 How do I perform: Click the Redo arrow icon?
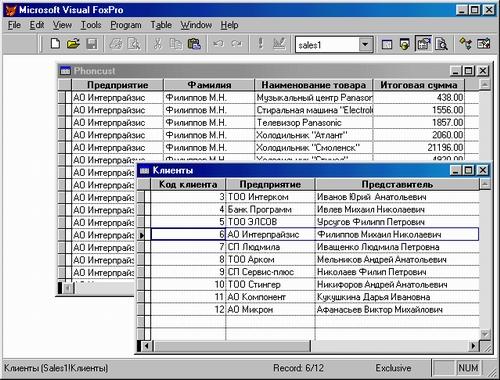point(237,44)
